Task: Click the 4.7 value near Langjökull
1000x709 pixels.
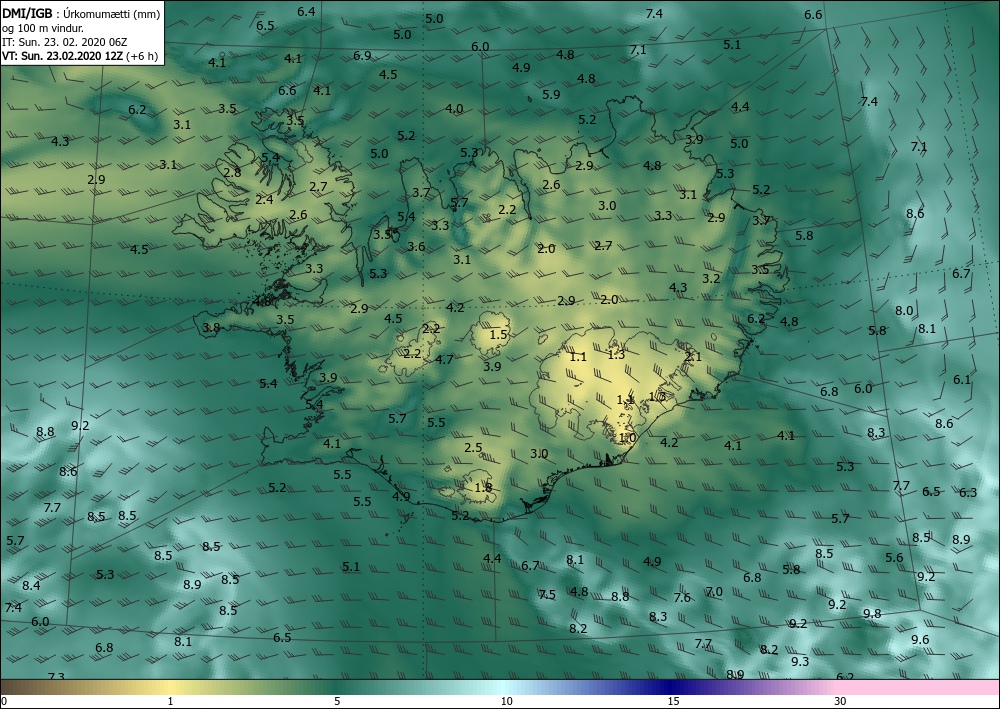Action: click(x=444, y=360)
